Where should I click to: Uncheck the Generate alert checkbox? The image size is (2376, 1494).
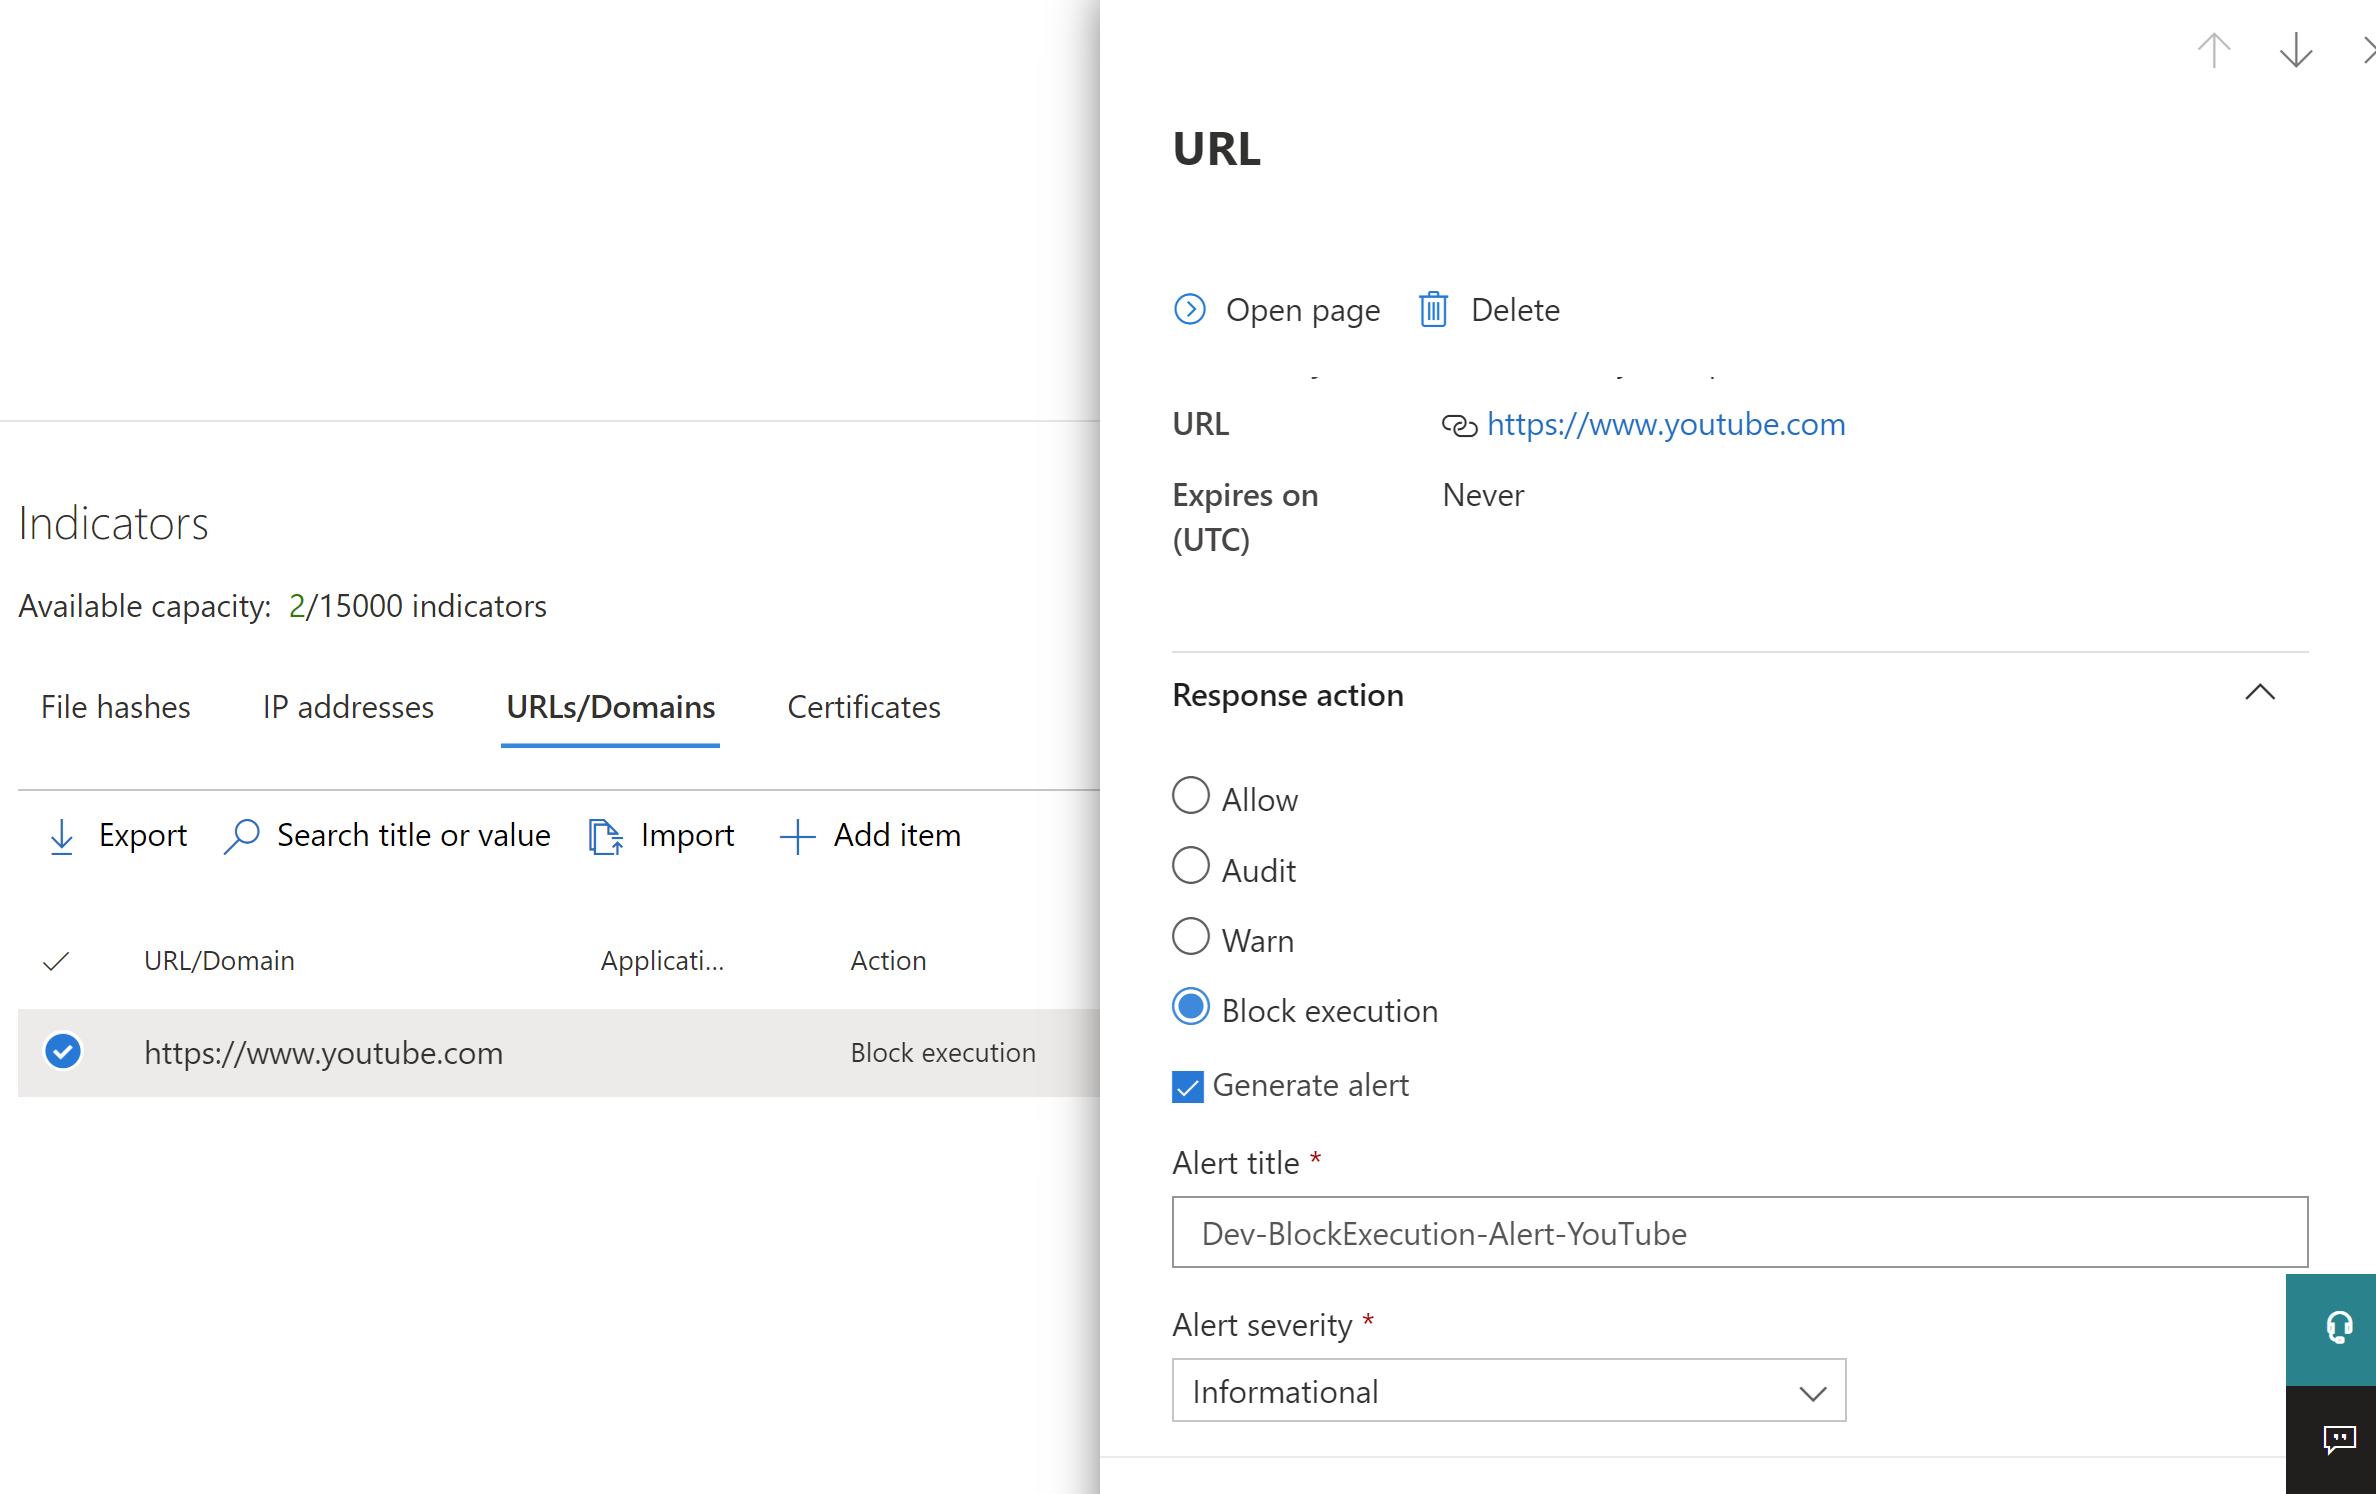[x=1187, y=1086]
